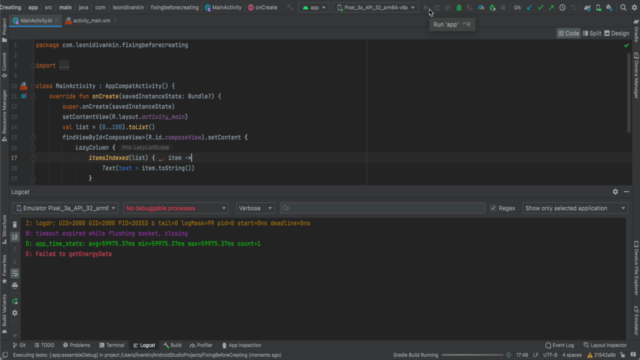Click '4 spaces' indent setting in status bar
Viewport: 640px width, 360px height.
coord(572,355)
